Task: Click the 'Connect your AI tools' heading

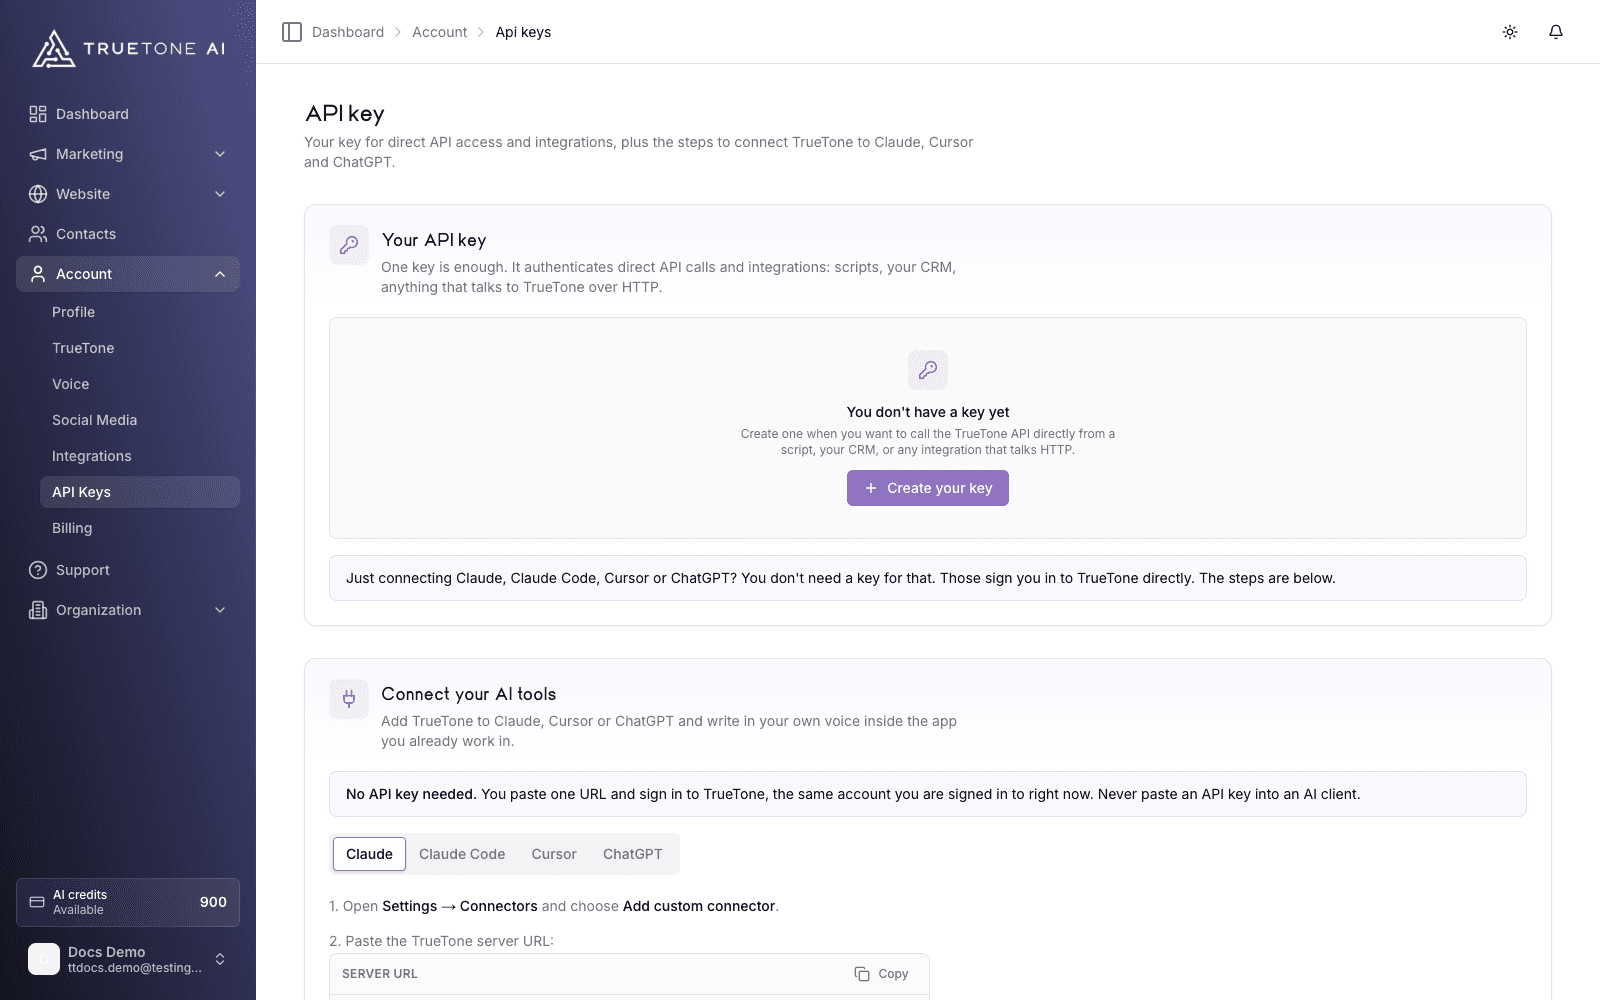Action: click(x=469, y=694)
